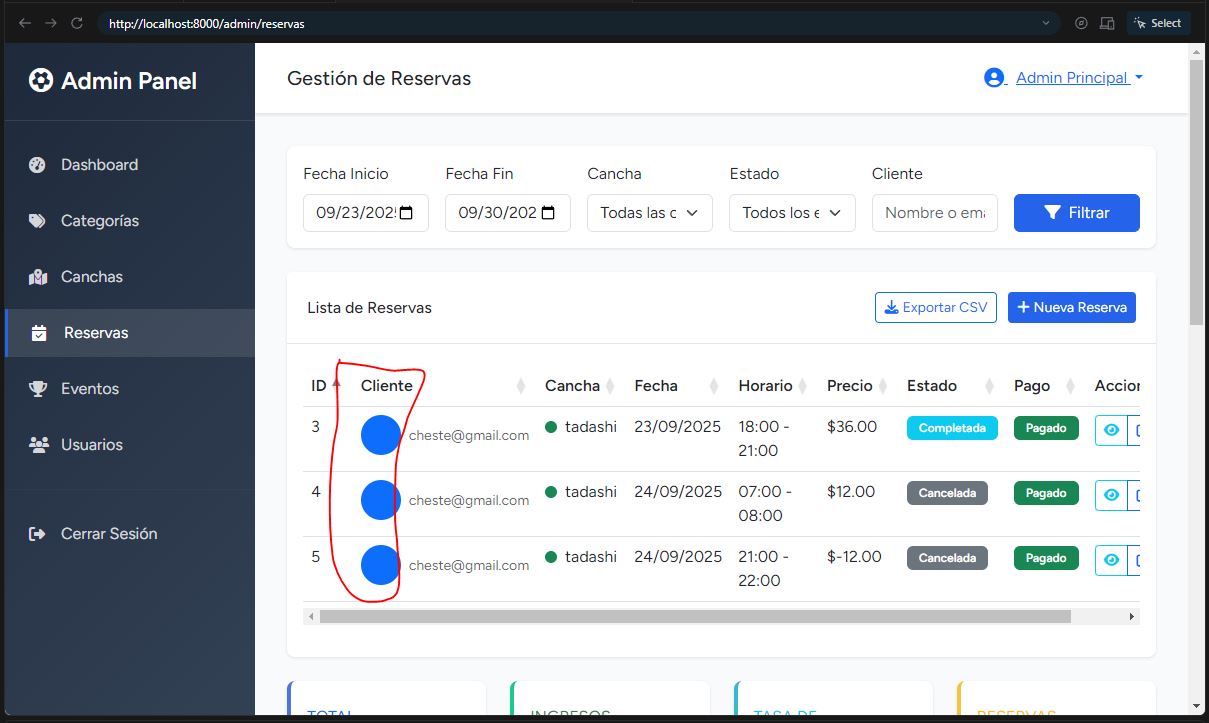Image resolution: width=1209 pixels, height=723 pixels.
Task: Click client avatar circle in reservation 4
Action: 381,500
